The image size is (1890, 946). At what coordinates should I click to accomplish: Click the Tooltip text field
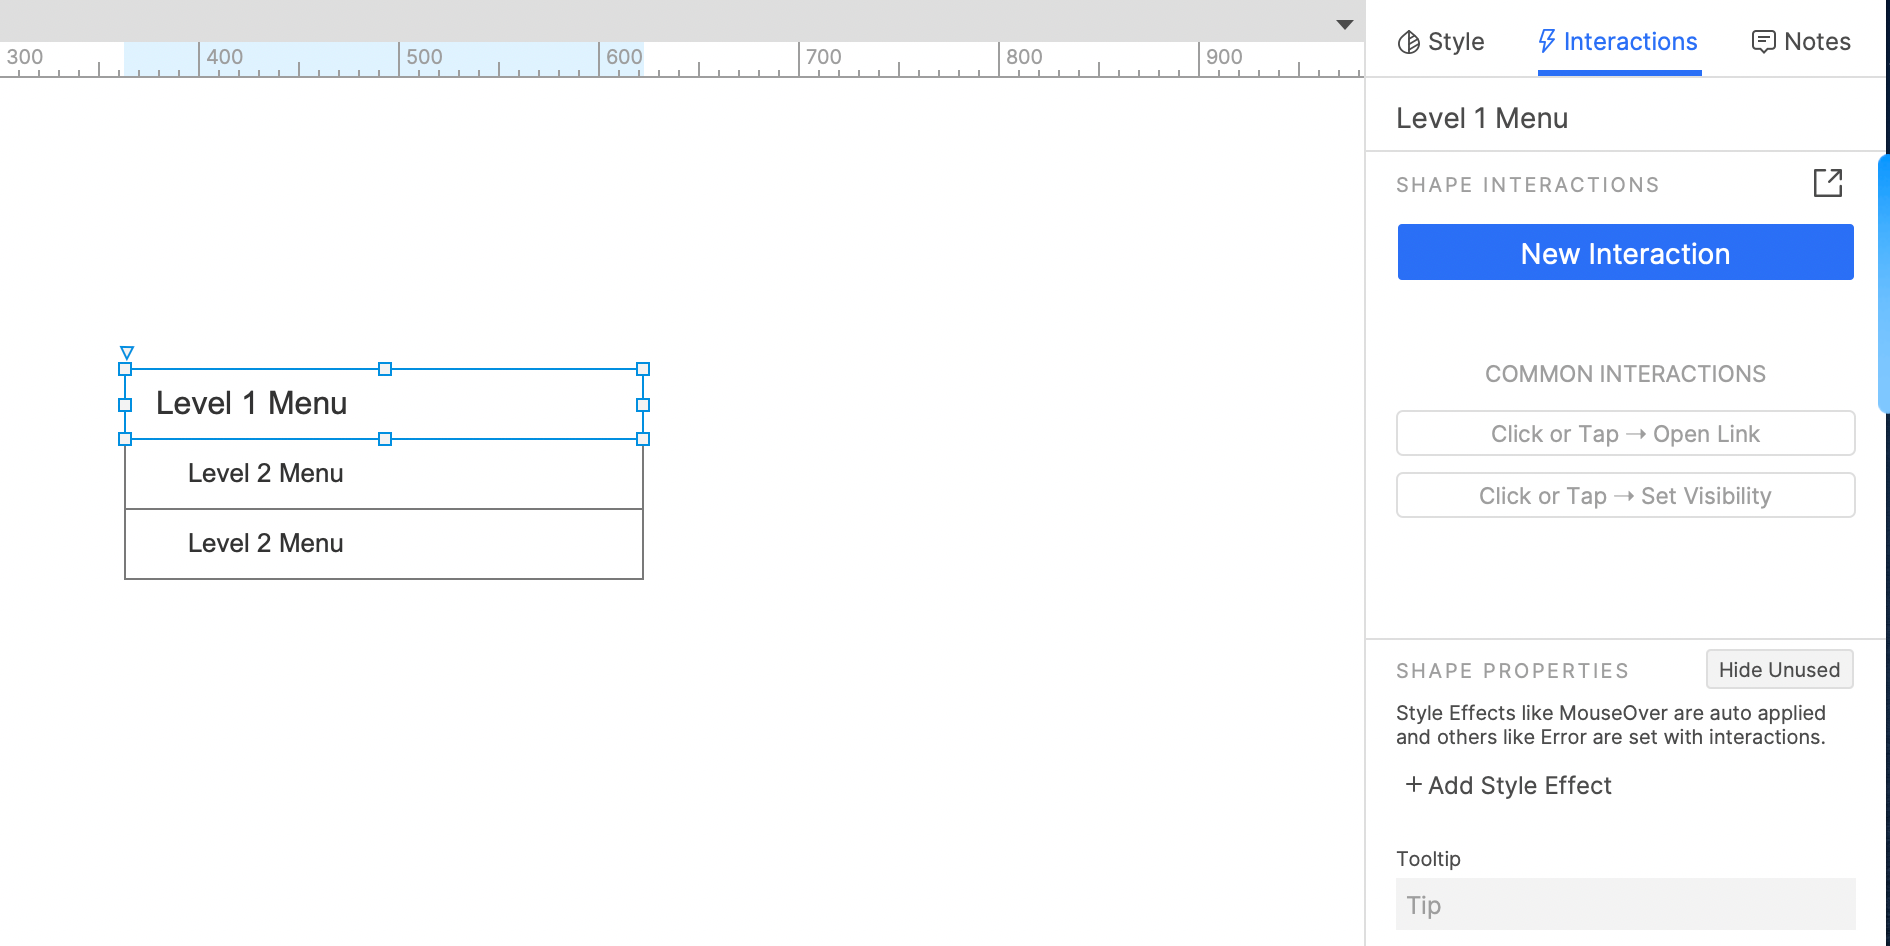(x=1625, y=905)
